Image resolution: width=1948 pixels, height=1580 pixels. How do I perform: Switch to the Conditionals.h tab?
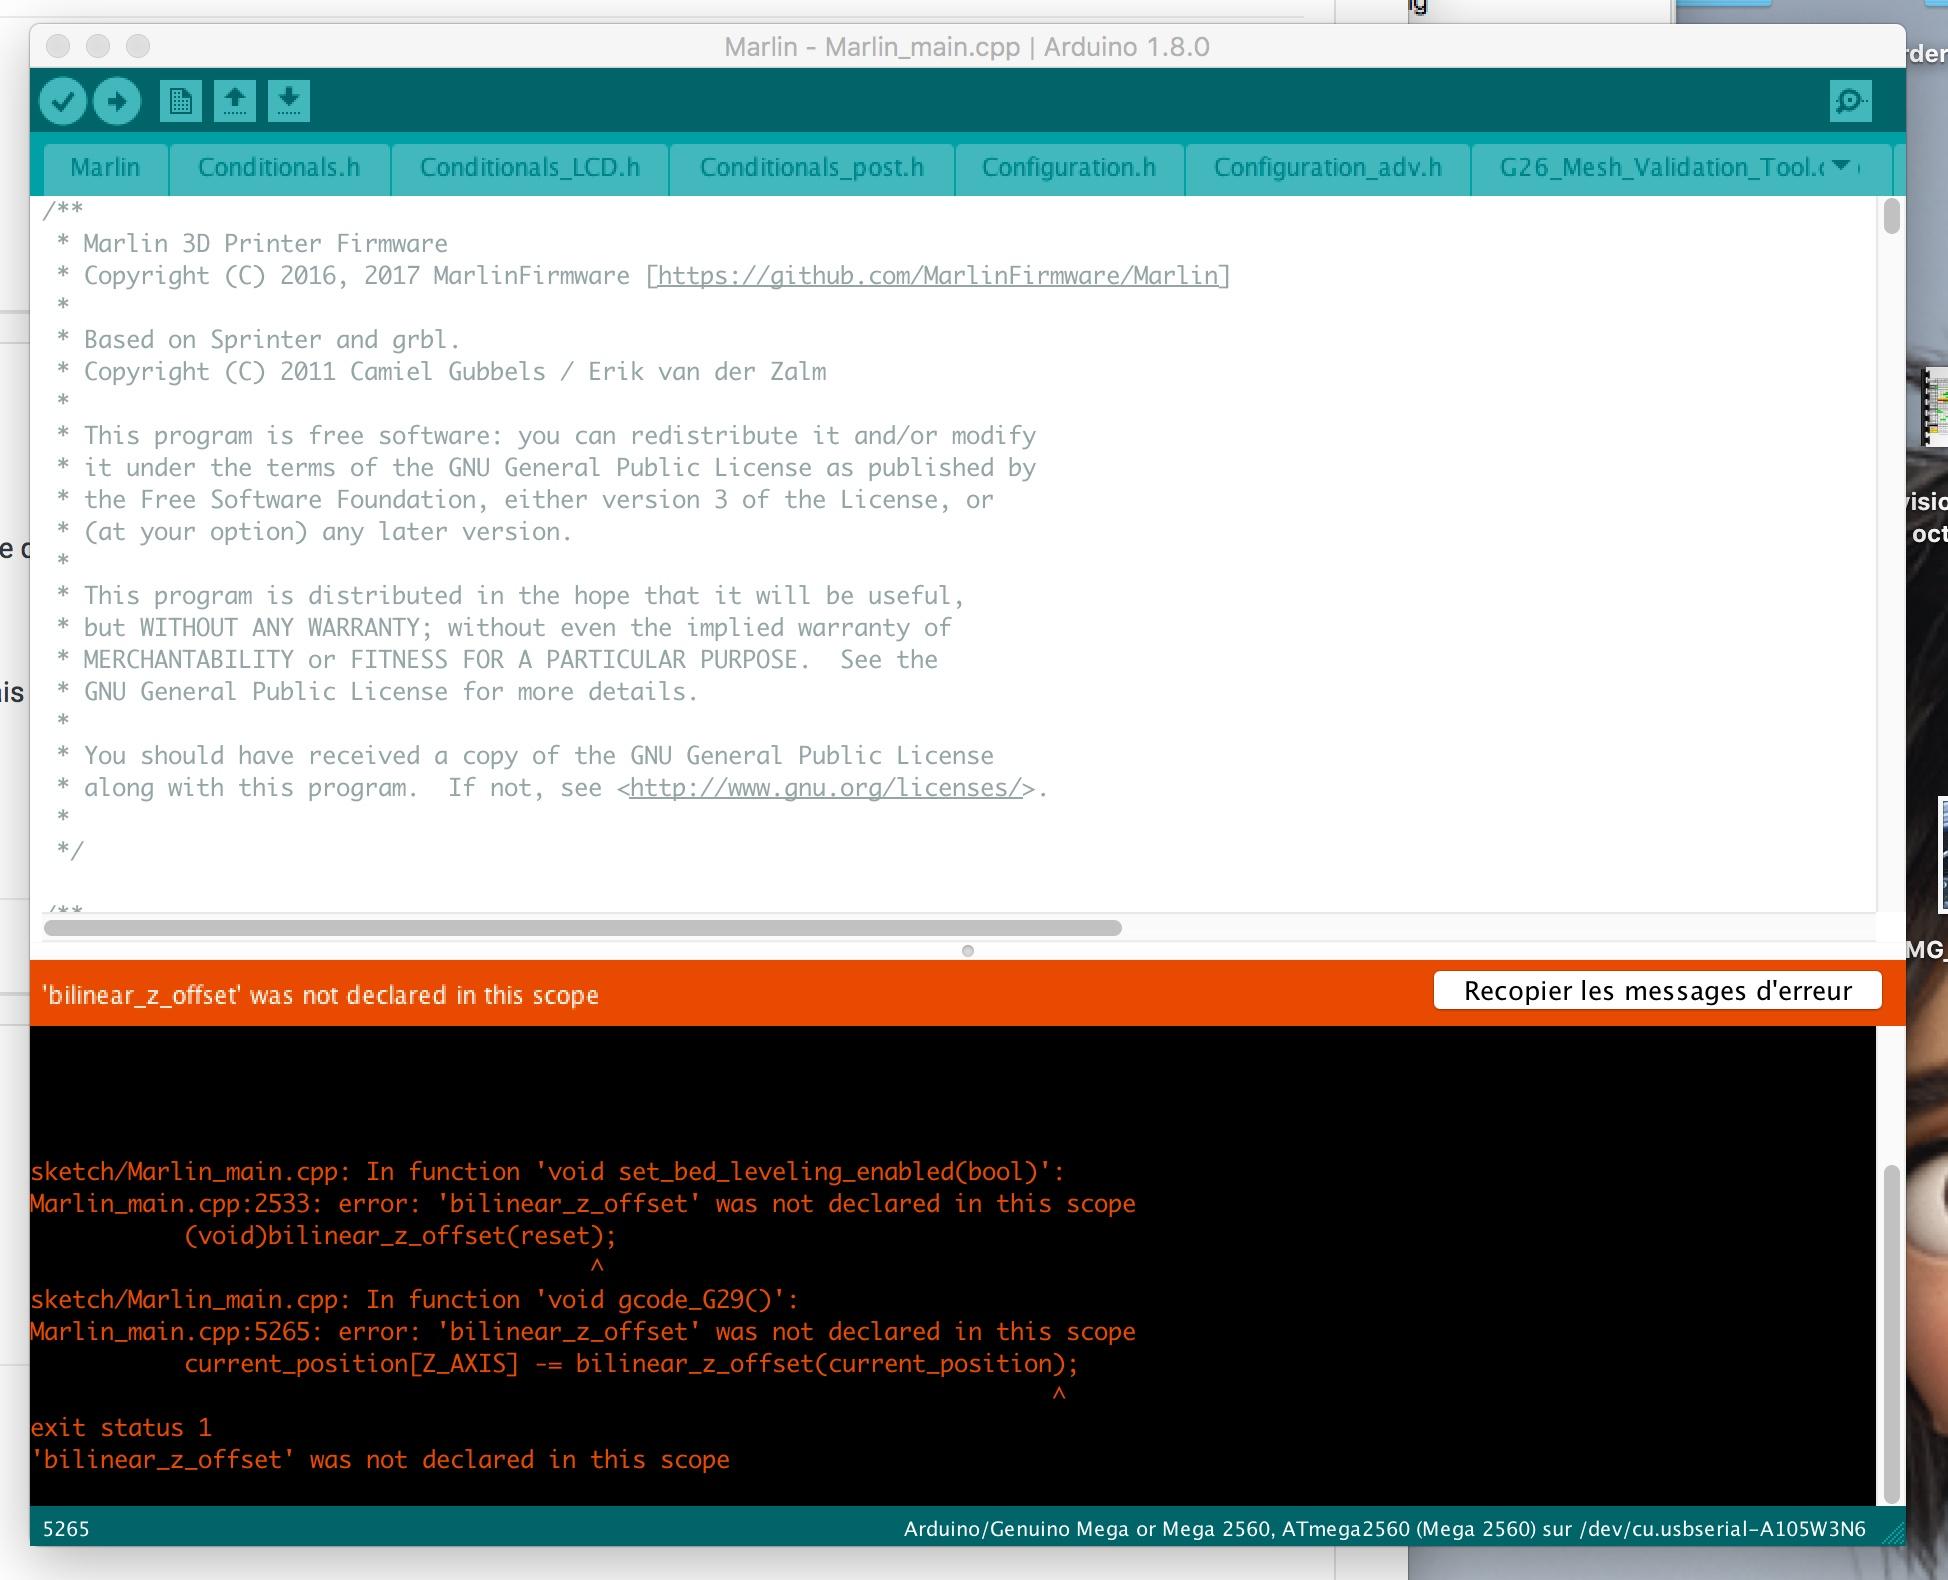tap(279, 167)
